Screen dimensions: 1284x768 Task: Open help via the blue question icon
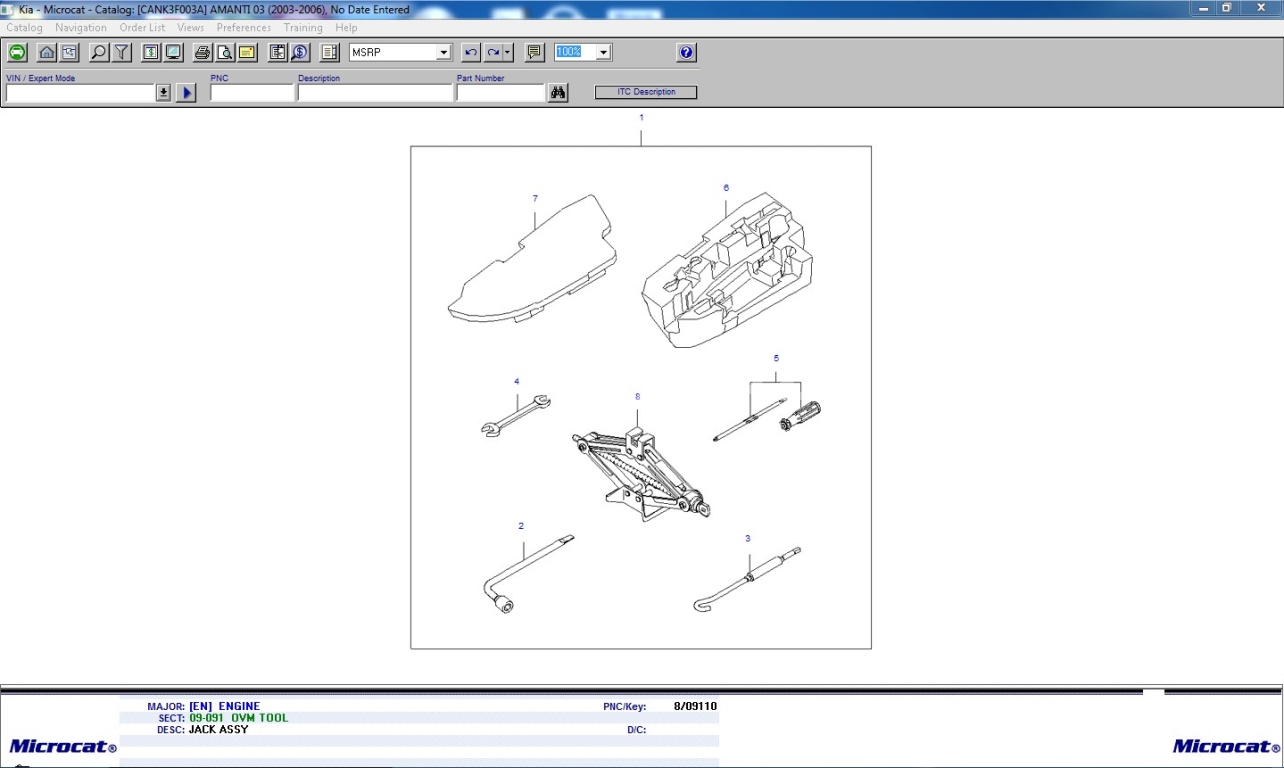tap(686, 52)
